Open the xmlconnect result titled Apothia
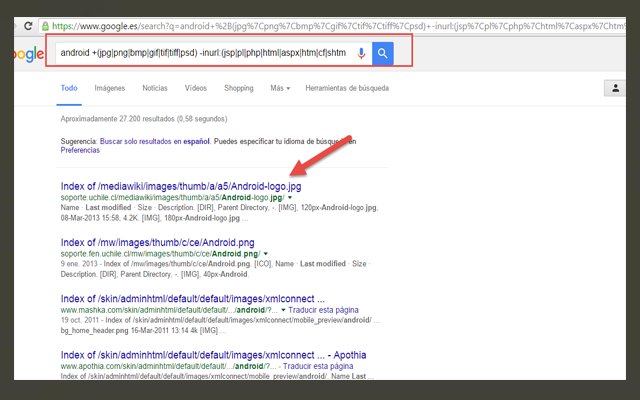This screenshot has width=640, height=400. point(213,355)
